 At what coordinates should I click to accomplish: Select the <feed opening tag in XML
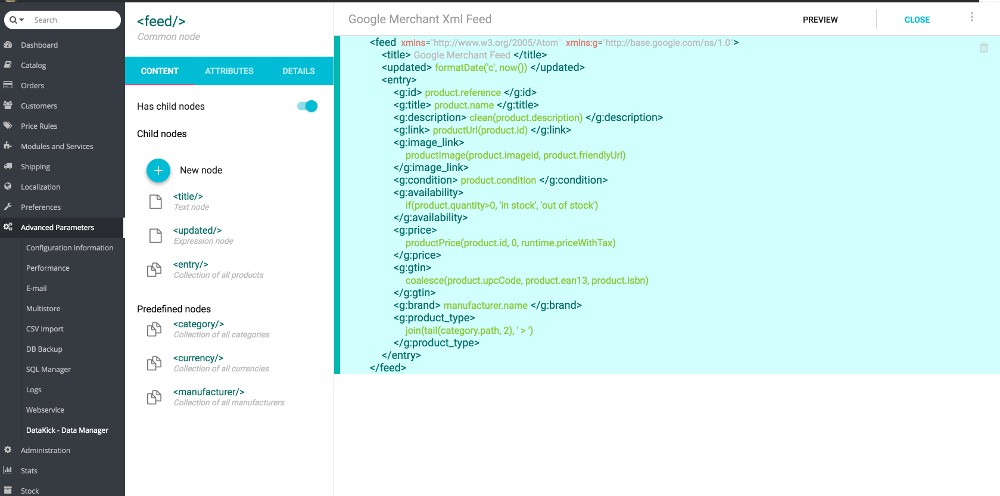pyautogui.click(x=383, y=42)
